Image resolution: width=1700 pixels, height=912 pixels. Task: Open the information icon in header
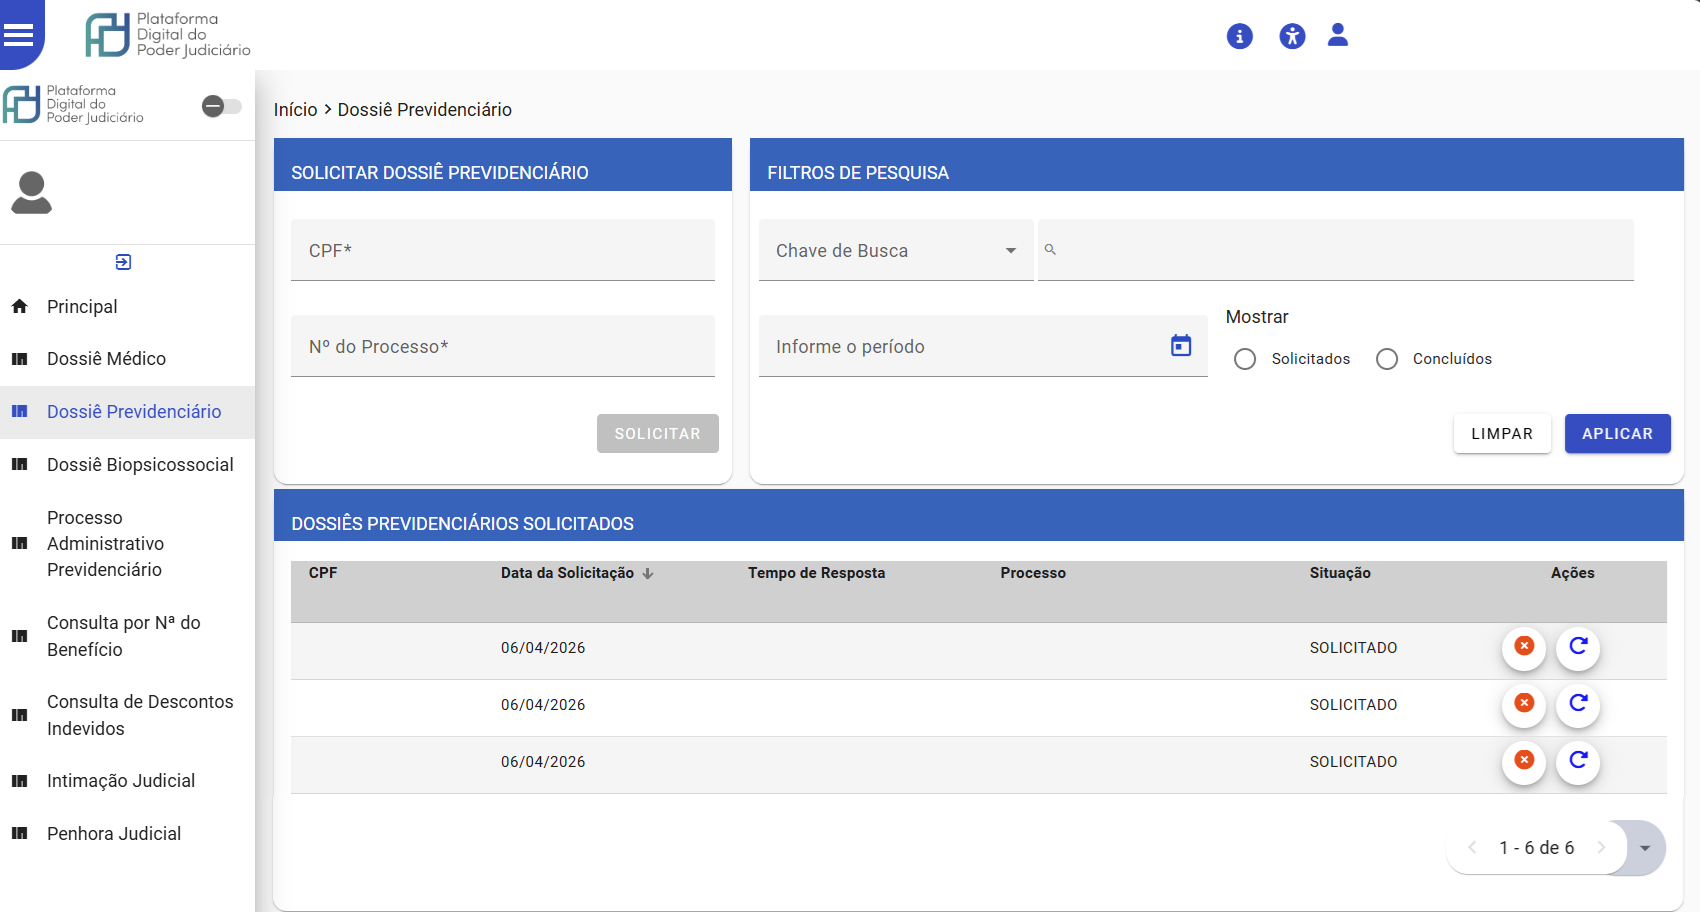coord(1240,37)
